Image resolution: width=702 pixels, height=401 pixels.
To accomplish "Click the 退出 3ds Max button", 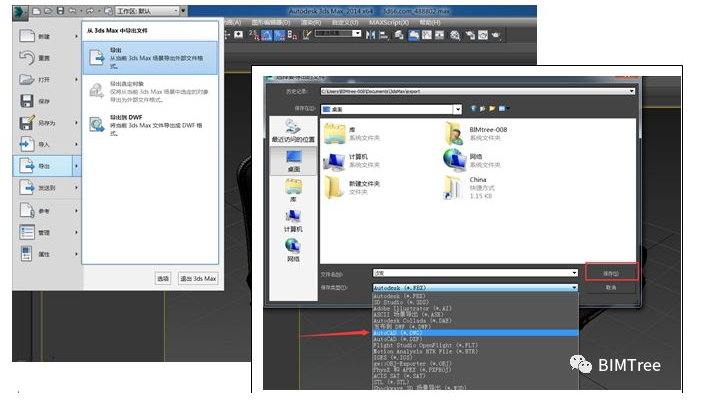I will click(198, 278).
